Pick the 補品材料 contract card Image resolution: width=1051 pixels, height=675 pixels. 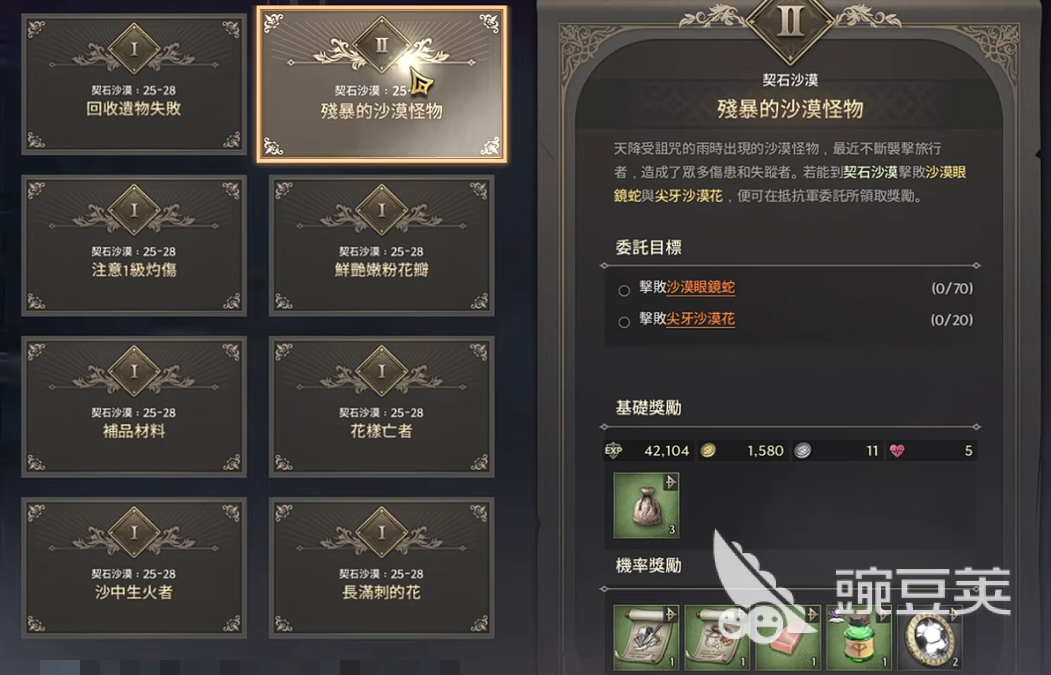(x=134, y=407)
